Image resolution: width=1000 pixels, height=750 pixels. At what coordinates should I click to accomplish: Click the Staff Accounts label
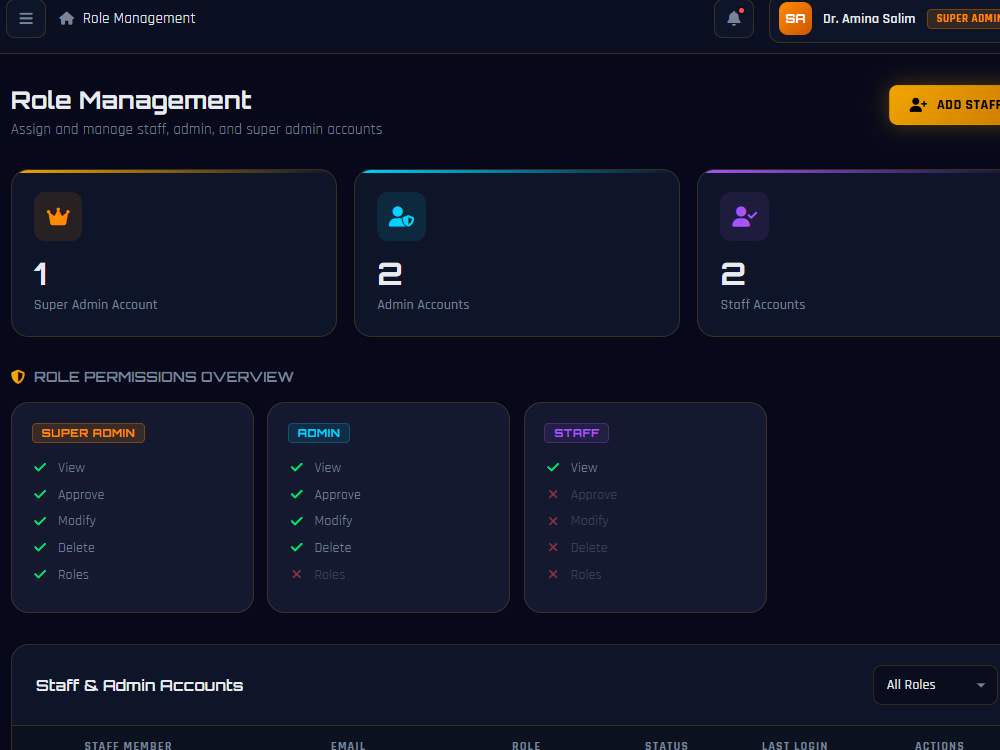click(x=763, y=305)
